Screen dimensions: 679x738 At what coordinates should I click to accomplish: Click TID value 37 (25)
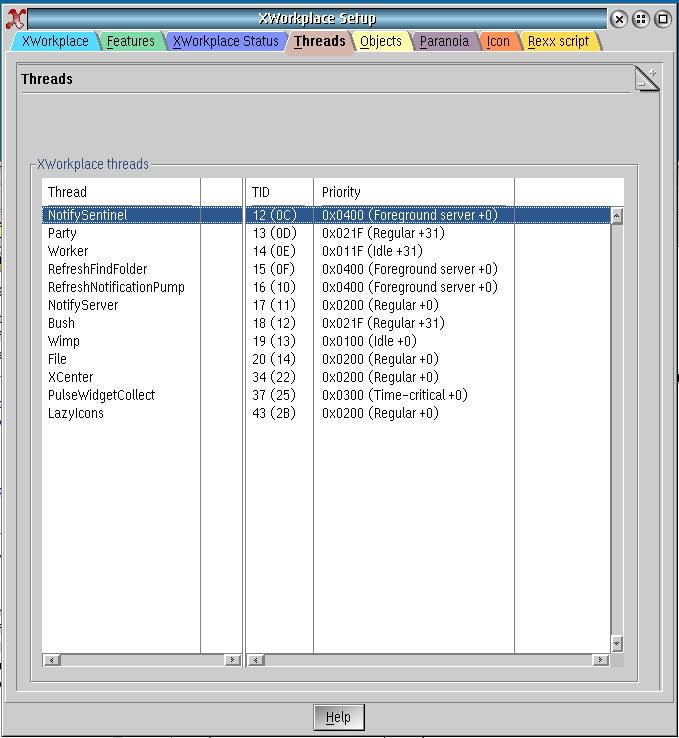pyautogui.click(x=274, y=395)
